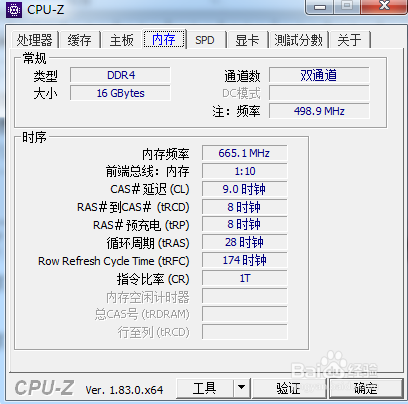Click the tRP 8 时钟 value
408x404 pixels.
(x=244, y=224)
